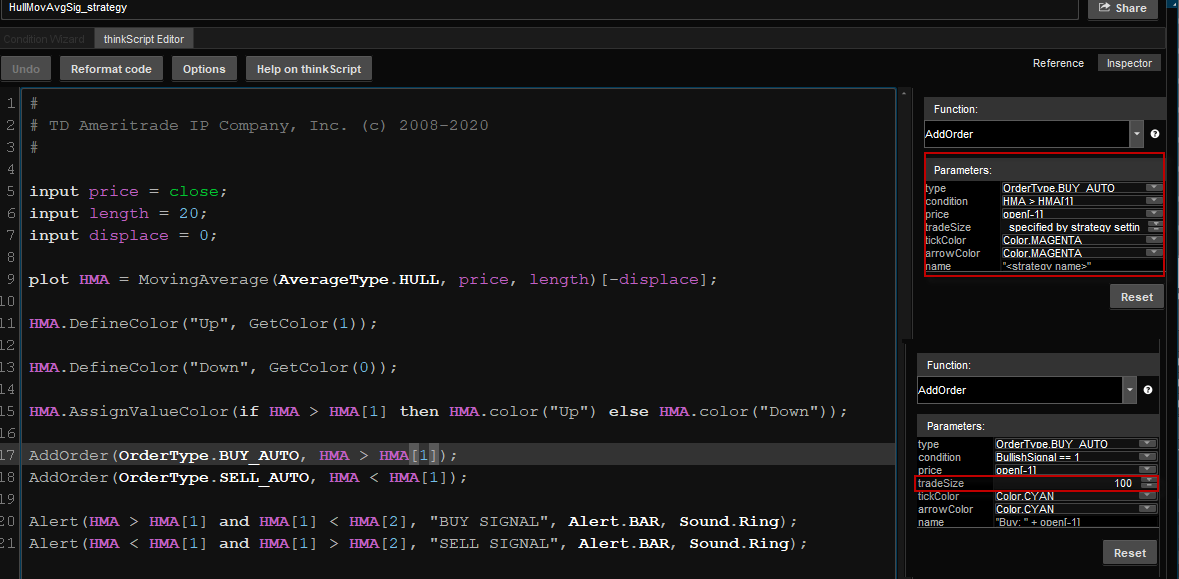Open help icon beside upper AddOrder function
This screenshot has height=579, width=1179.
(x=1154, y=134)
